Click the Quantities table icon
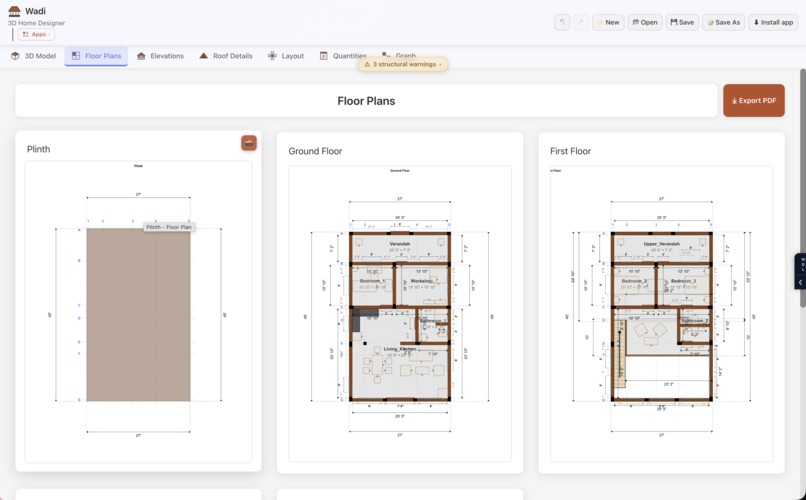 point(323,56)
